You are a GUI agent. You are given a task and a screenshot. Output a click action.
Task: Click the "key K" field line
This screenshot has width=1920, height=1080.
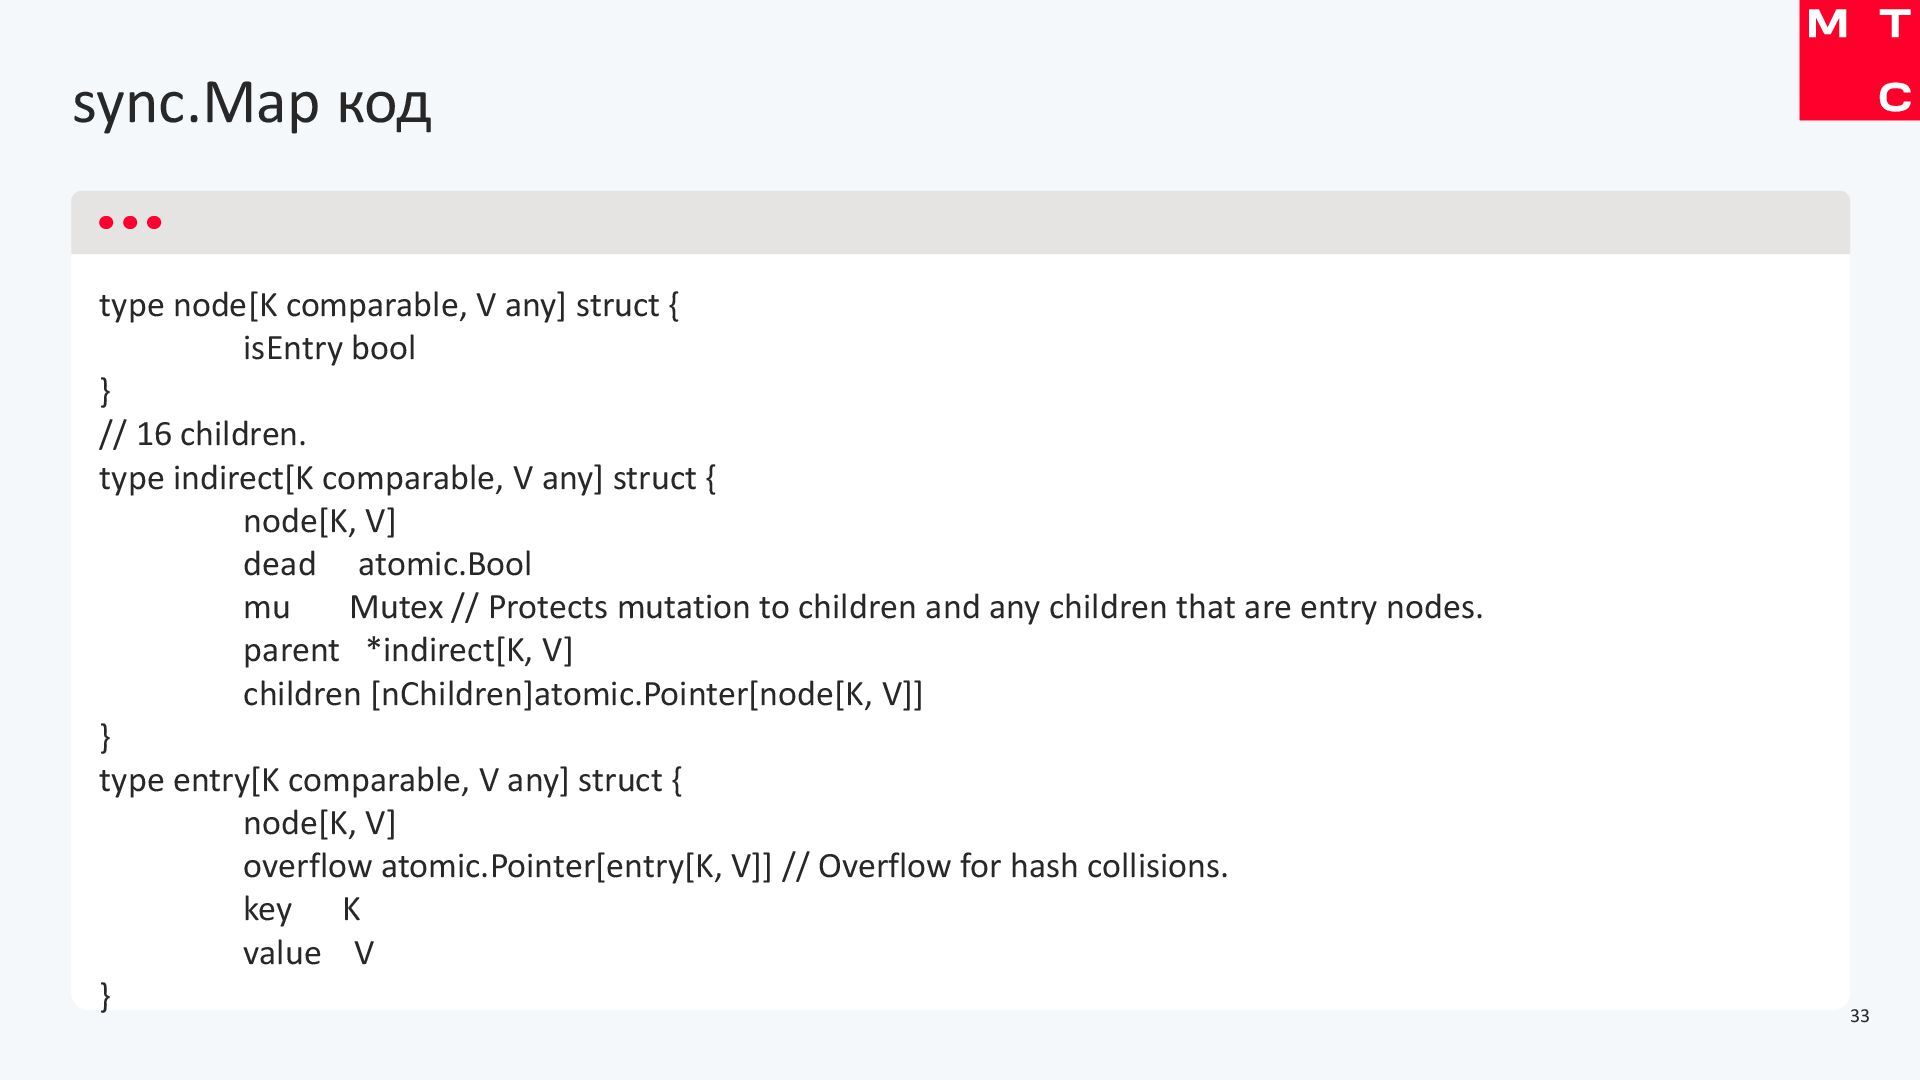pyautogui.click(x=301, y=909)
